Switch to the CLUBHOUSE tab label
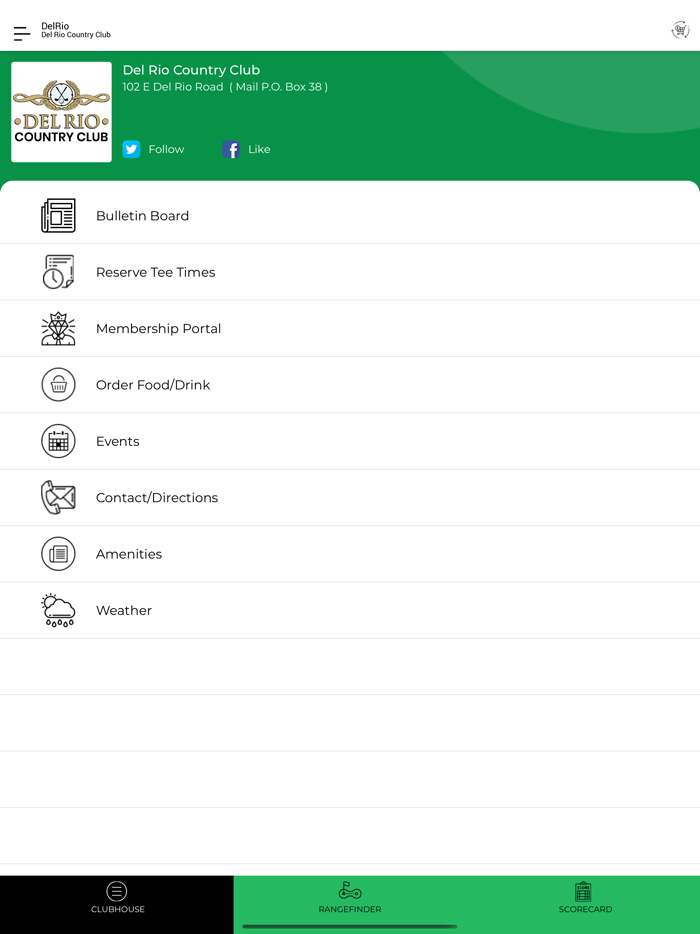The height and width of the screenshot is (934, 700). click(118, 909)
